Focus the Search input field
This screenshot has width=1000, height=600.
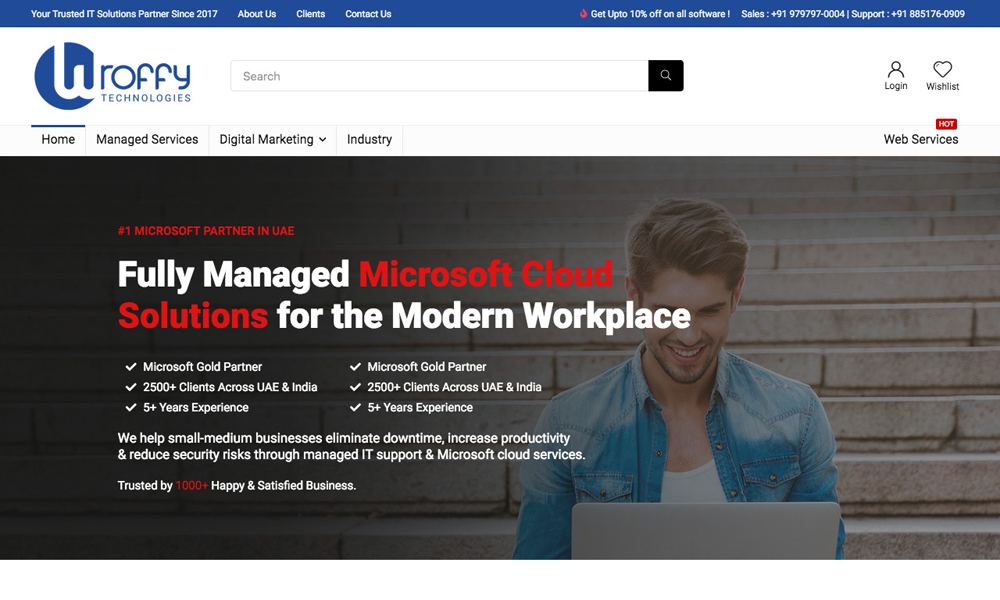(x=440, y=76)
